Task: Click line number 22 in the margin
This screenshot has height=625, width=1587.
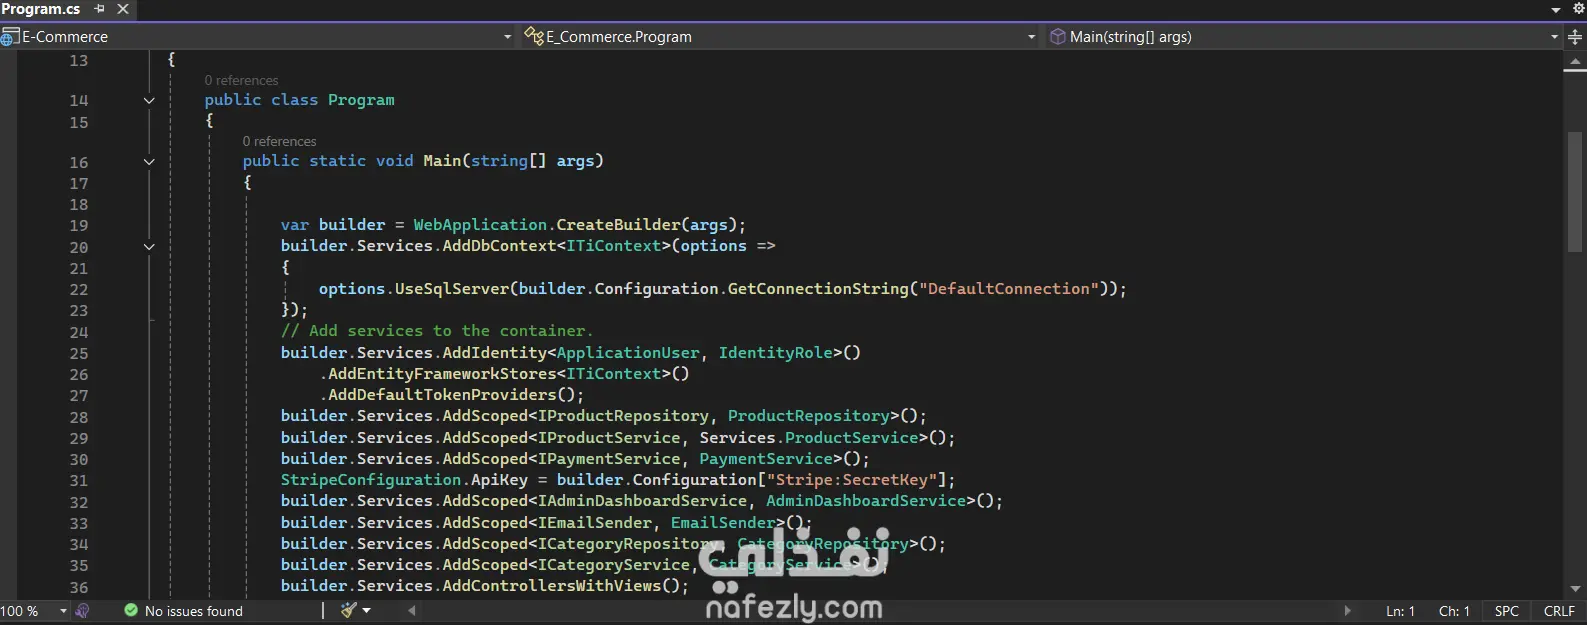Action: click(x=79, y=290)
